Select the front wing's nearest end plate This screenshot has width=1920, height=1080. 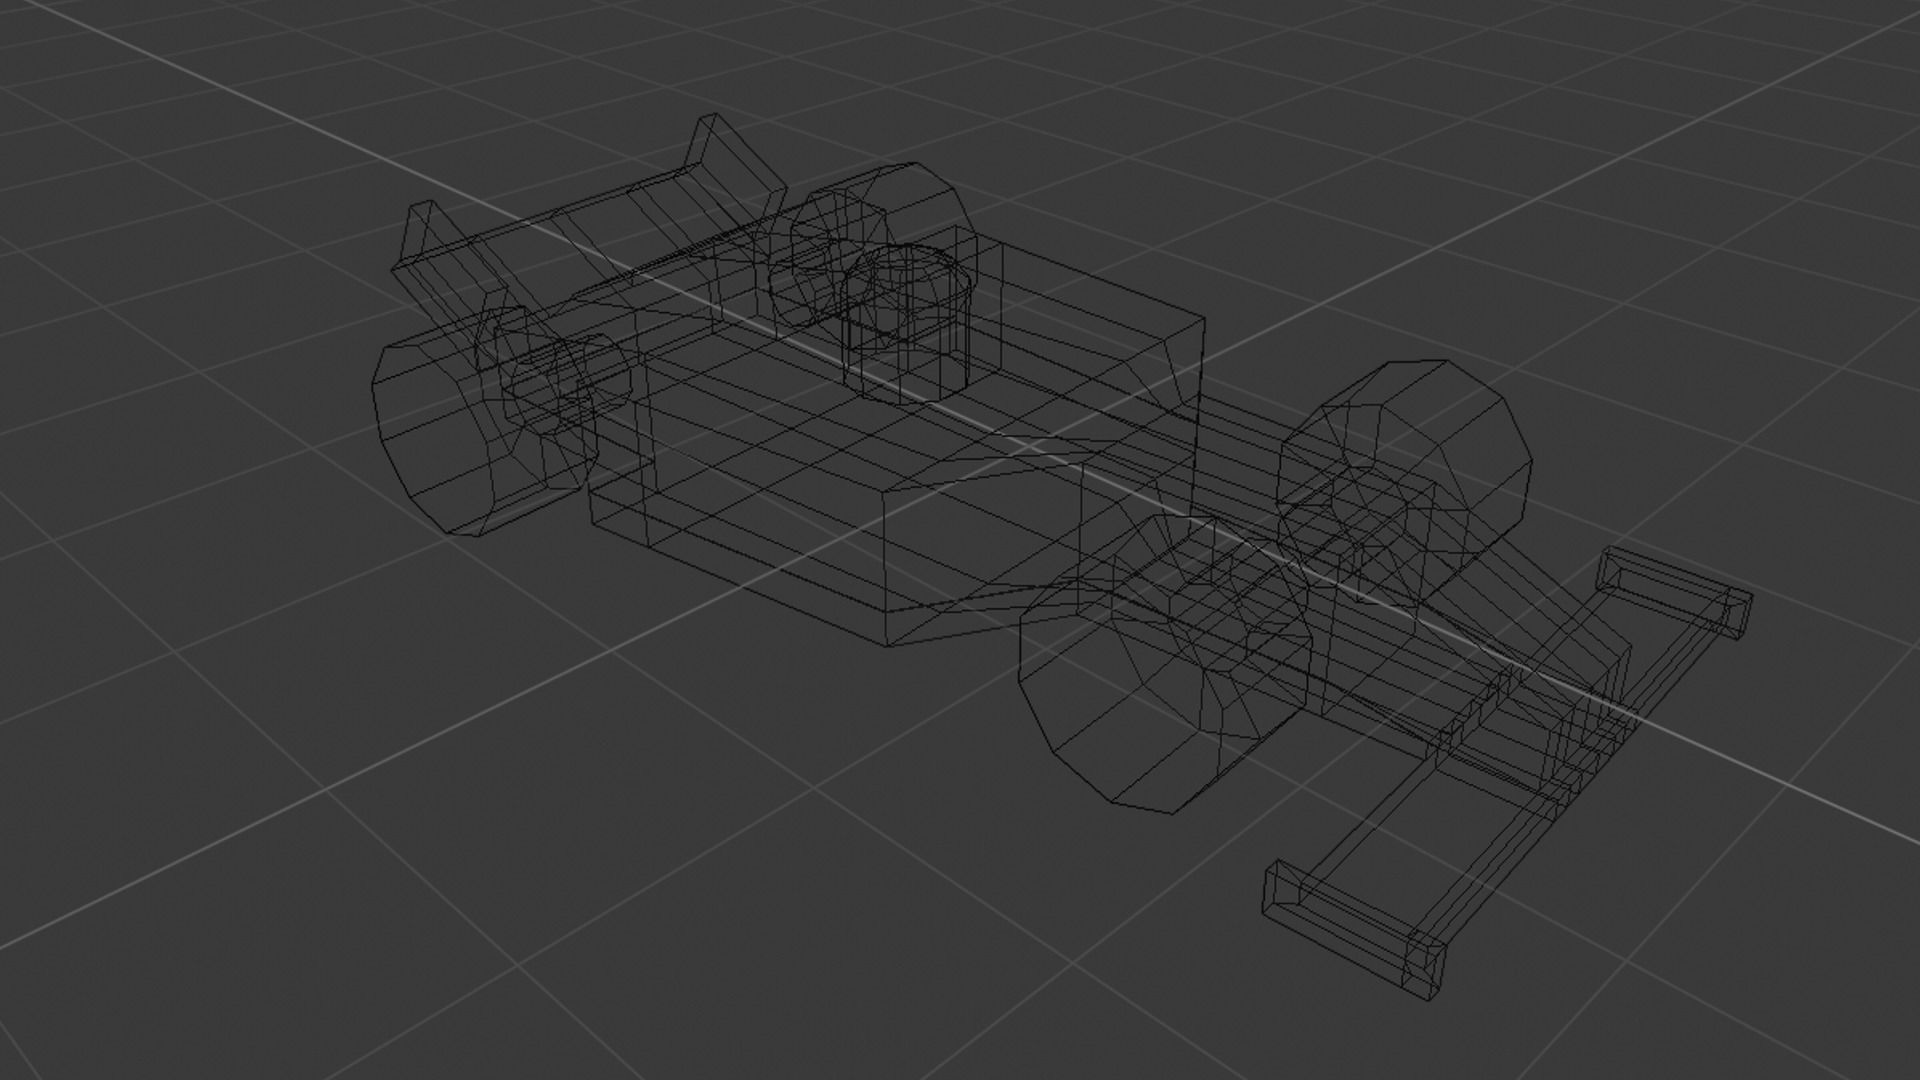click(1355, 930)
